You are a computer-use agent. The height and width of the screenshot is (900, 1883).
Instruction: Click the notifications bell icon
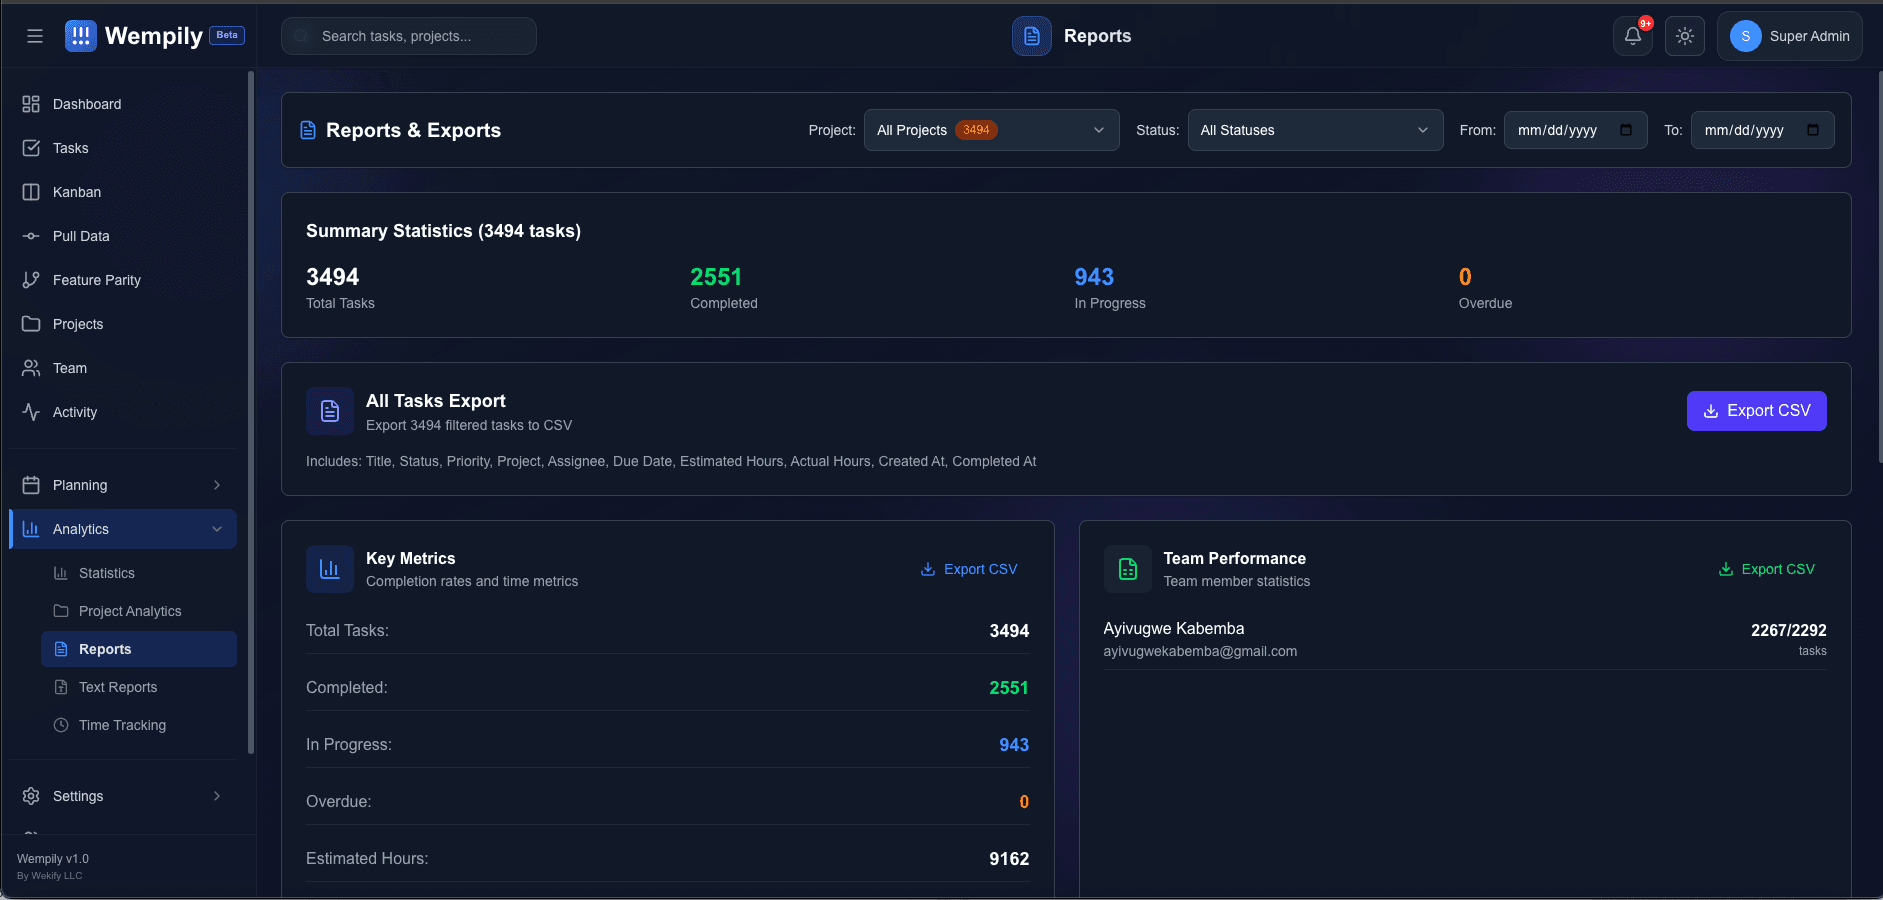pyautogui.click(x=1632, y=36)
